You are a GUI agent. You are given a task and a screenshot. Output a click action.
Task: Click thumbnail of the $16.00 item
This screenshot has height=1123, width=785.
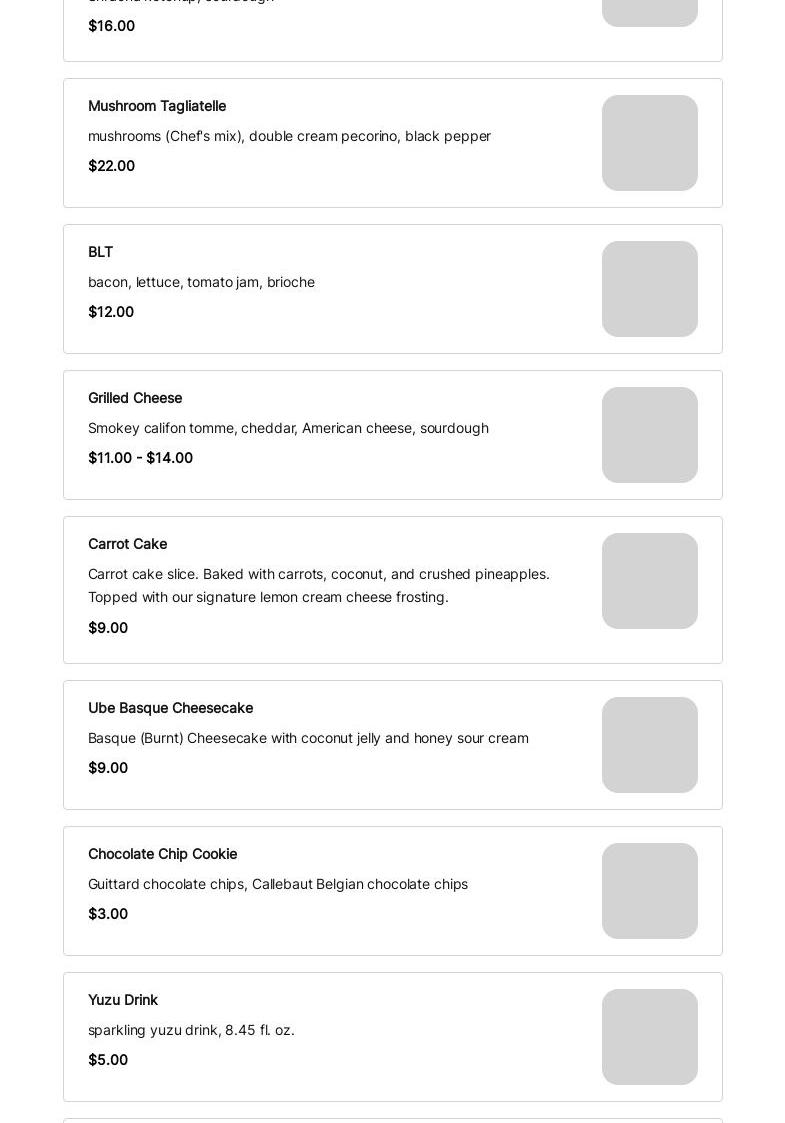coord(649,10)
